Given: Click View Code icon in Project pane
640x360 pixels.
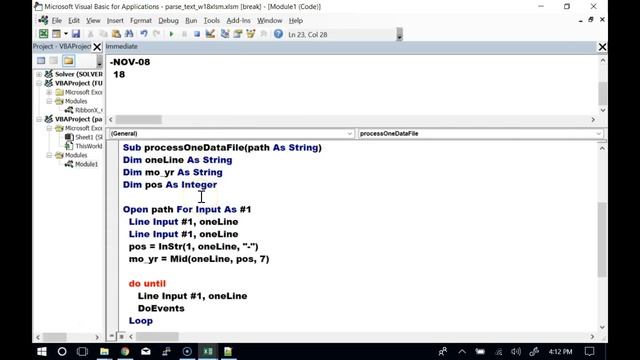Looking at the screenshot, I should coord(41,61).
